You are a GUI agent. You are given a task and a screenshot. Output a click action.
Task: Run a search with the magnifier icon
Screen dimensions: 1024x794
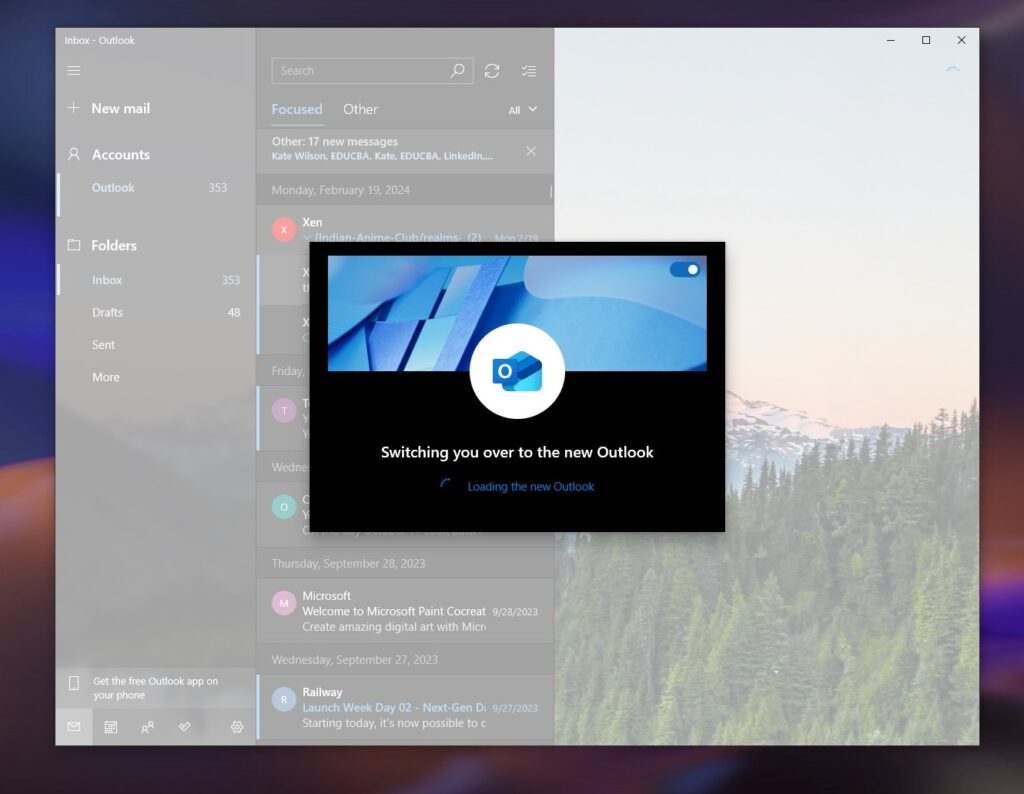click(456, 71)
